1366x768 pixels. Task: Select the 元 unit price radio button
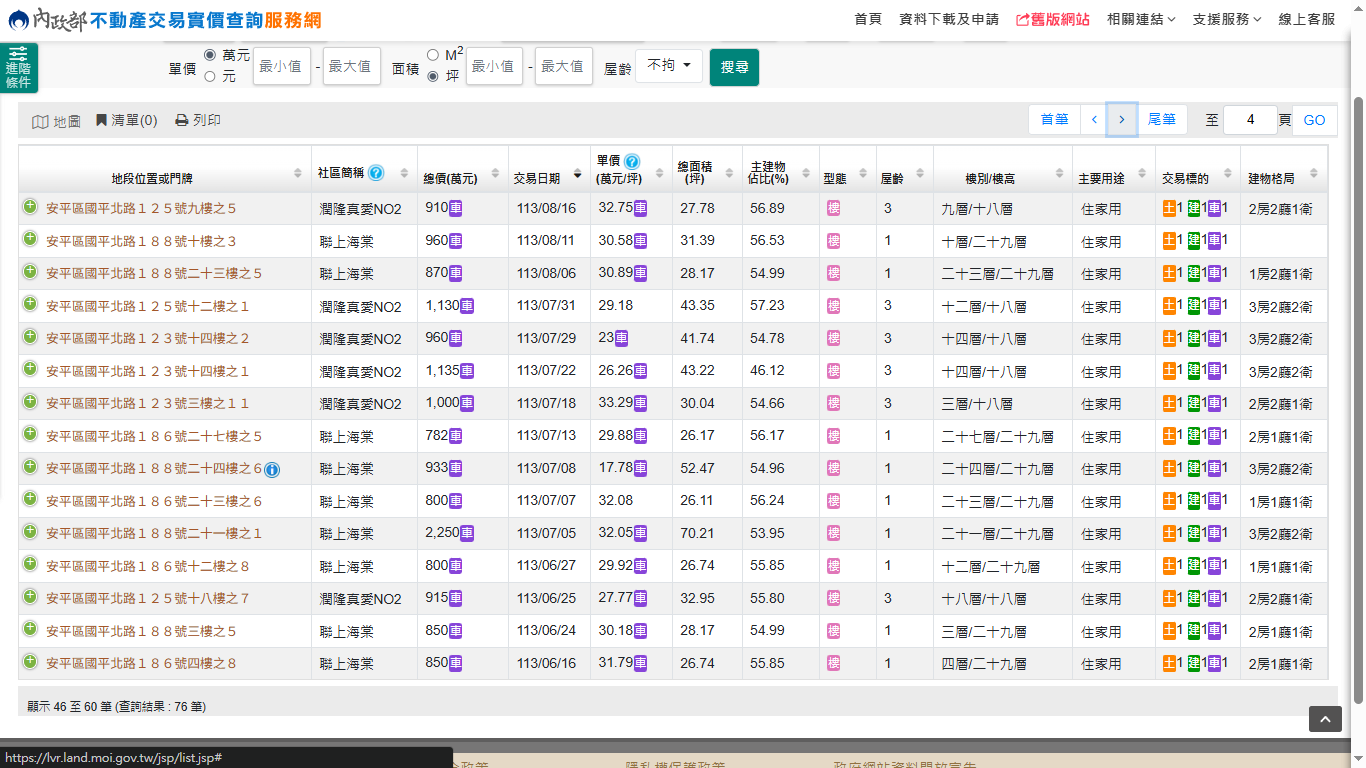210,76
